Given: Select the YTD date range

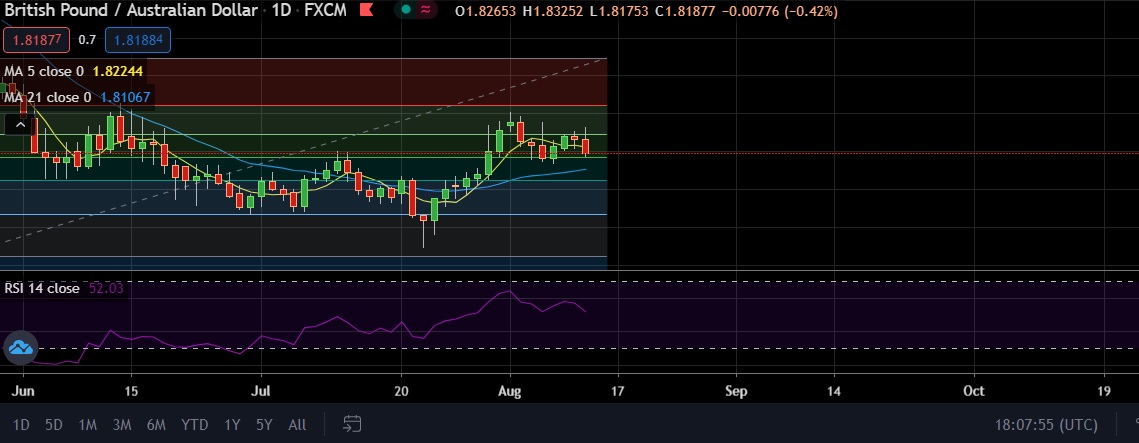Looking at the screenshot, I should pyautogui.click(x=195, y=425).
